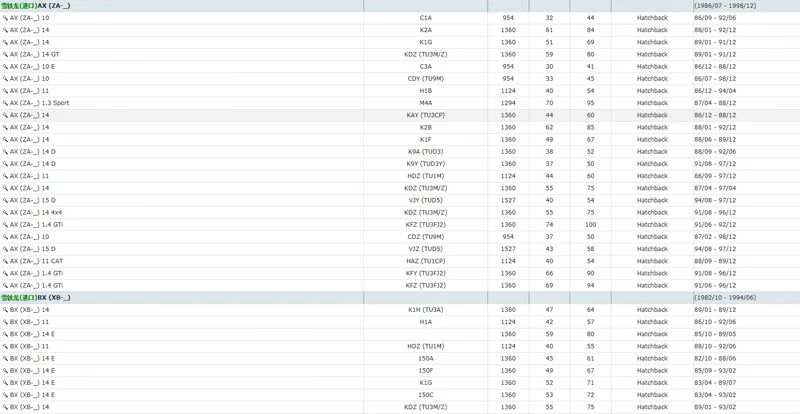Click the magnifier icon beside AX 14 4x4
The height and width of the screenshot is (414, 800).
click(x=5, y=212)
